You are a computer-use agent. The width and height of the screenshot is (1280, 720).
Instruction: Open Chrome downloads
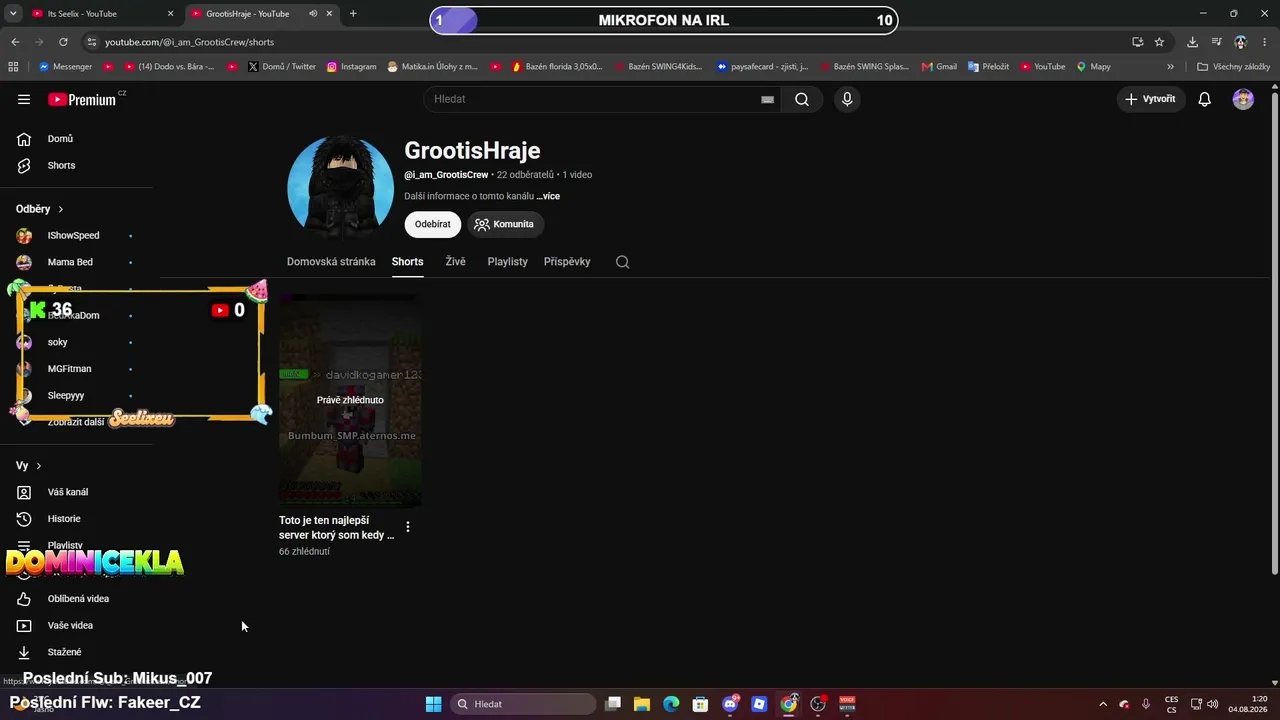coord(1192,42)
